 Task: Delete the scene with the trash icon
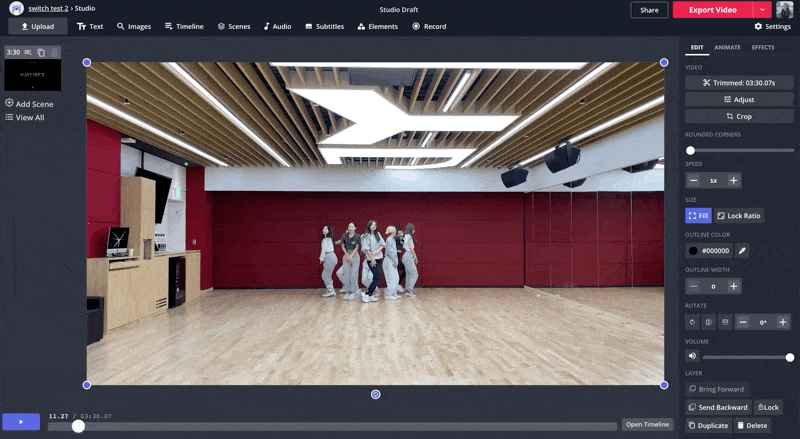54,52
